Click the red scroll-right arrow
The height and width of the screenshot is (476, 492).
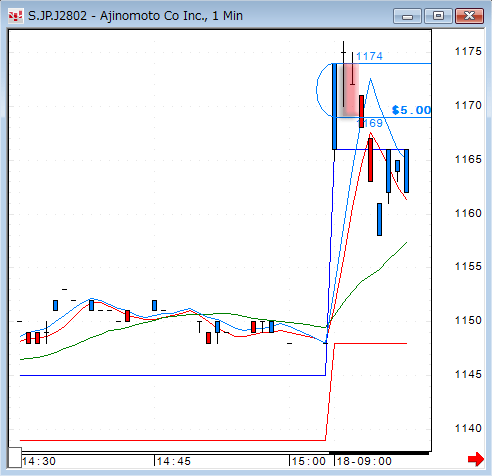(x=476, y=459)
